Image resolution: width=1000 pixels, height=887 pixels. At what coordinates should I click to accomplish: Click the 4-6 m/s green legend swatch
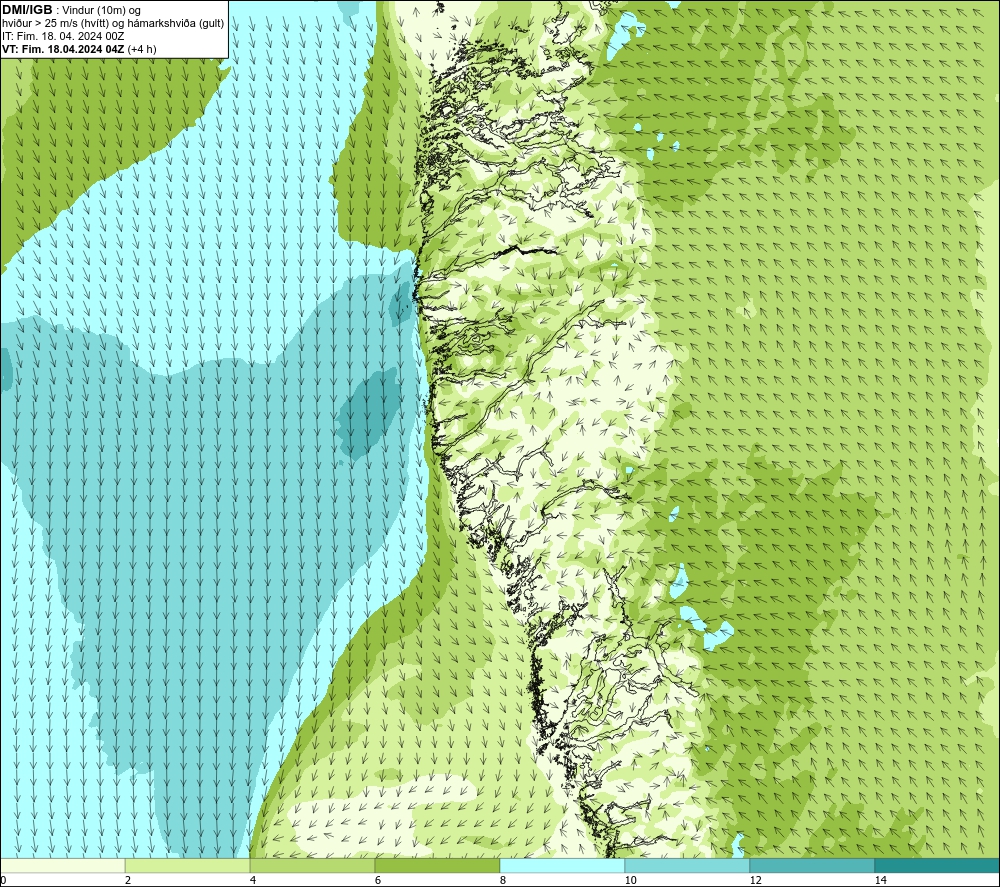click(312, 865)
